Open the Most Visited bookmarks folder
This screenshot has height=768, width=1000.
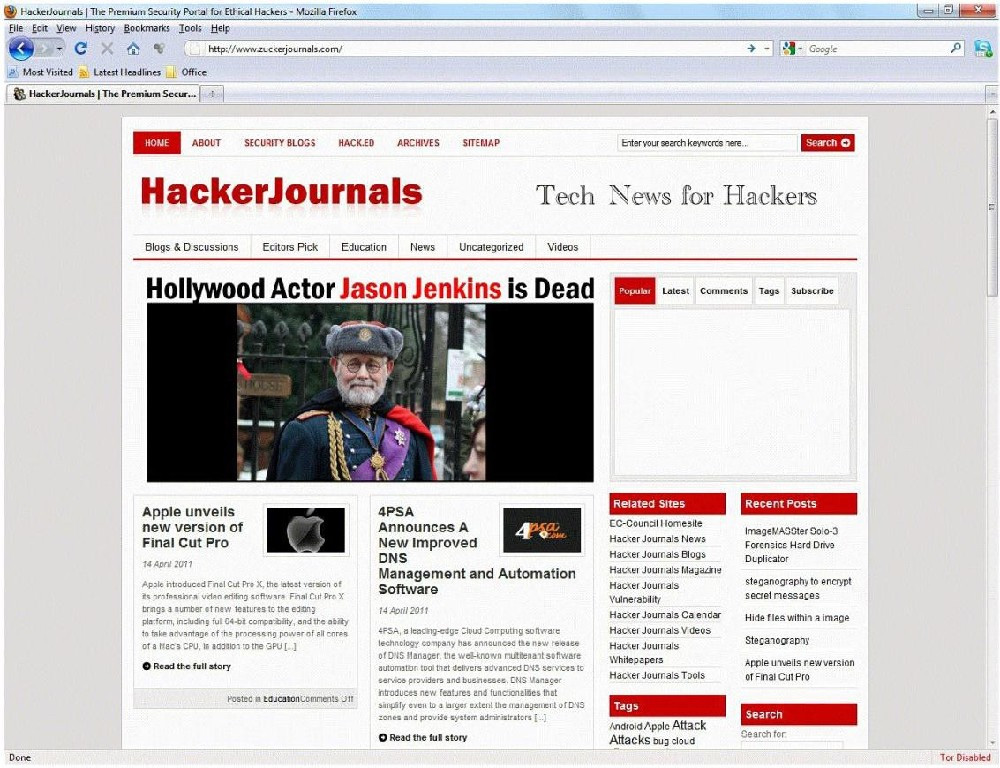click(x=41, y=72)
